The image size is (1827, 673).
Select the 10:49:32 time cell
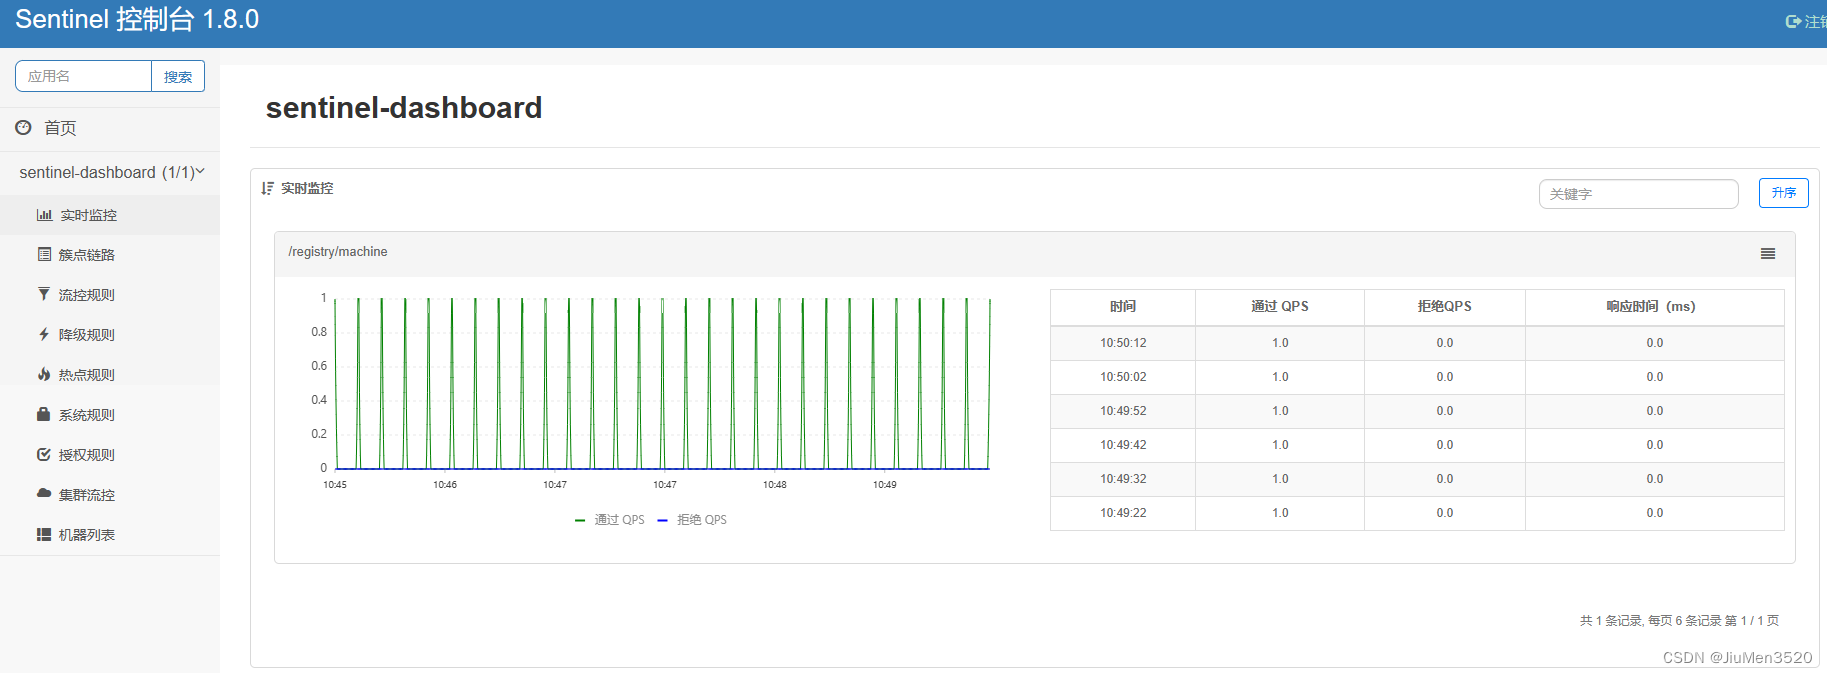1123,479
